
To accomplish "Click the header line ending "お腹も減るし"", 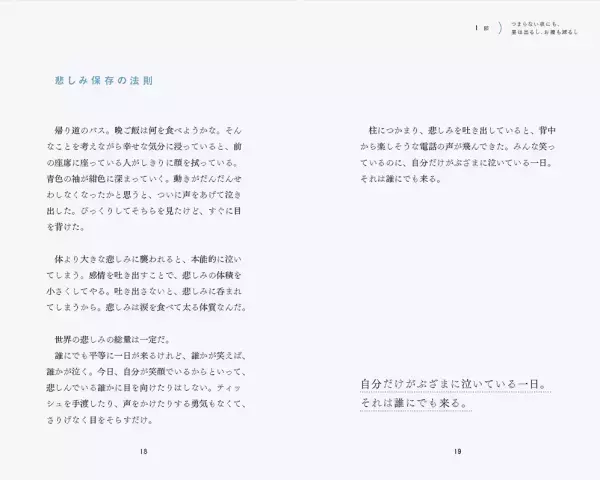I will tap(545, 33).
